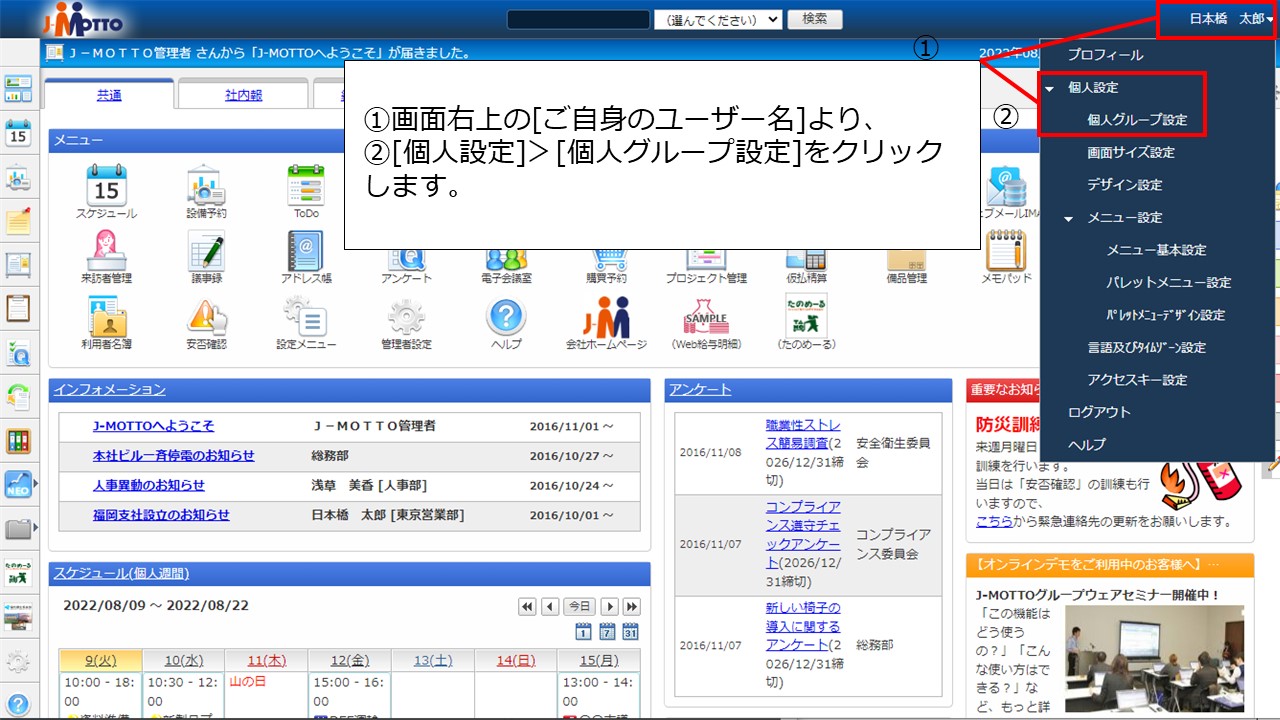This screenshot has width=1280, height=720.
Task: Switch to the 社内報 tab
Action: 243,95
